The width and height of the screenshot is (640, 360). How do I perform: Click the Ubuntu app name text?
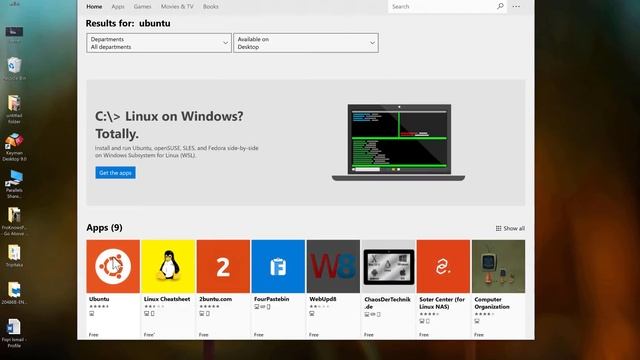99,299
